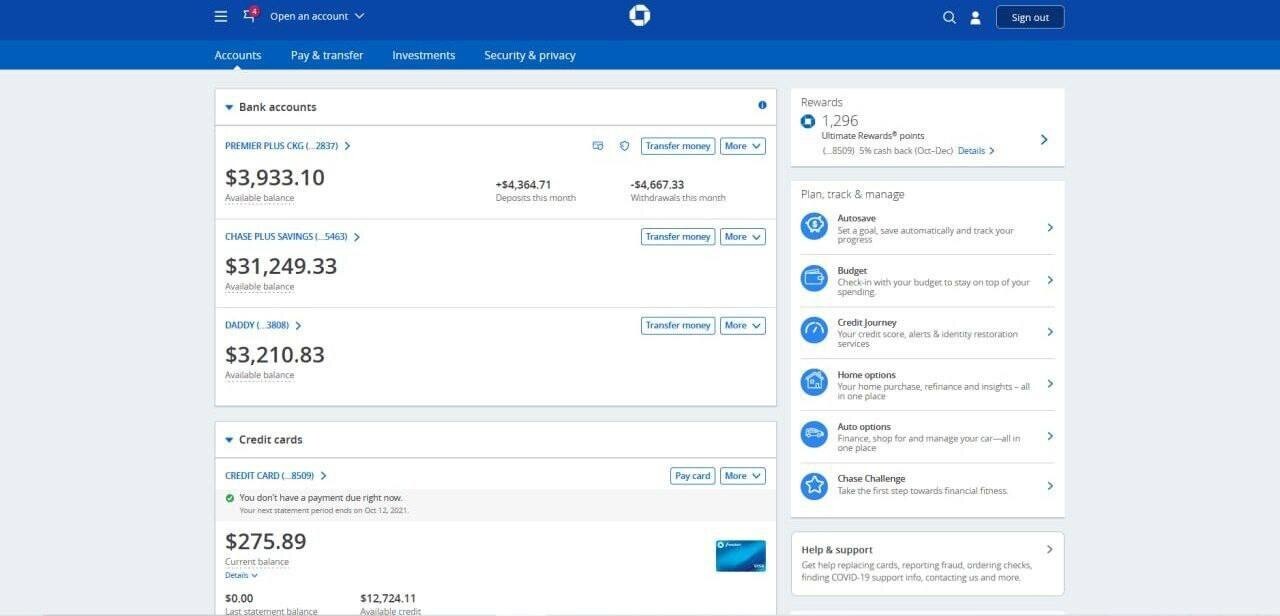The width and height of the screenshot is (1280, 616).
Task: Open notifications with the red 4 badge
Action: click(x=250, y=15)
